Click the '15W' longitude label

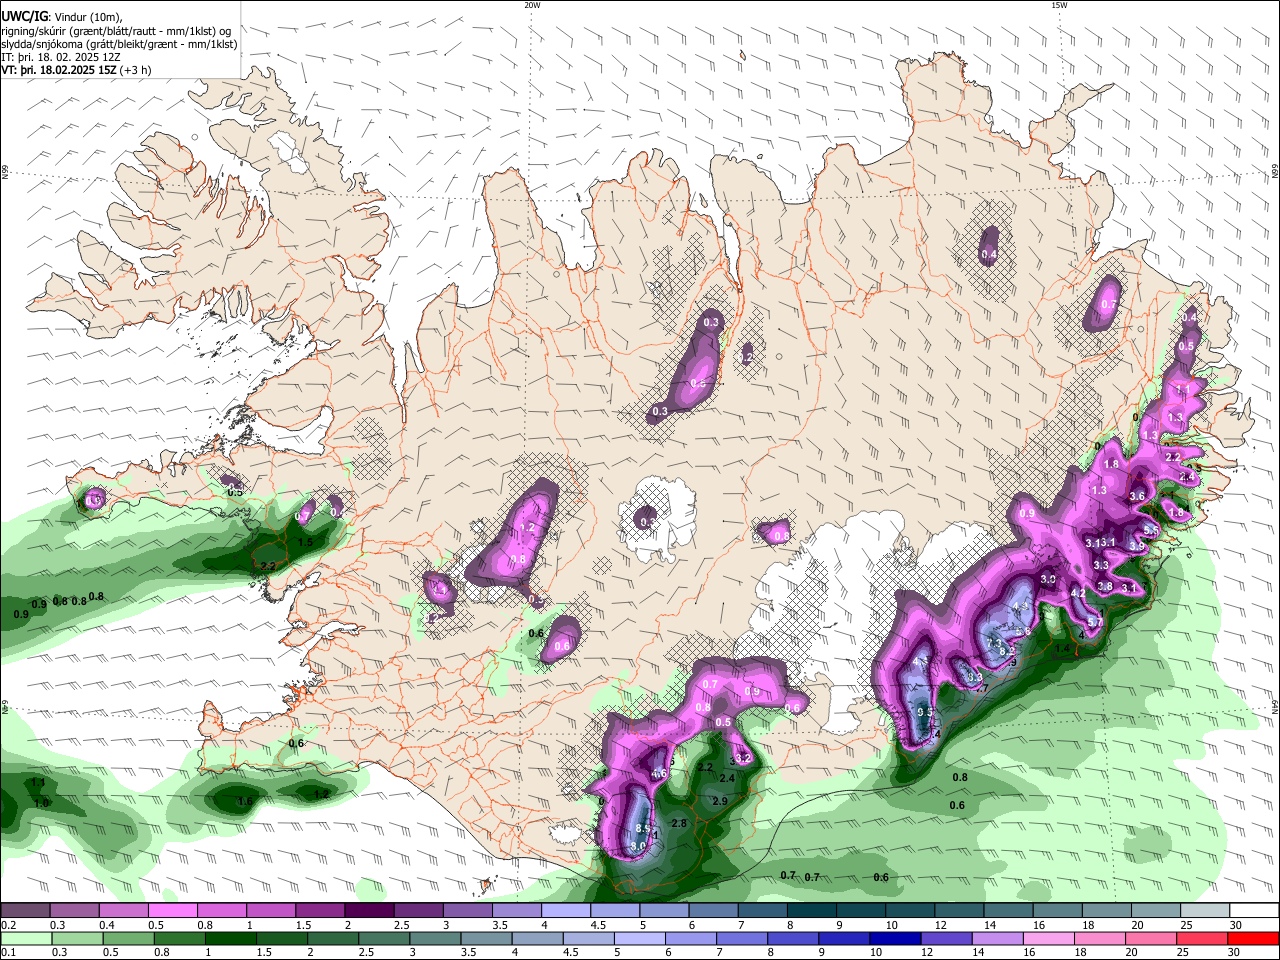pyautogui.click(x=1059, y=5)
